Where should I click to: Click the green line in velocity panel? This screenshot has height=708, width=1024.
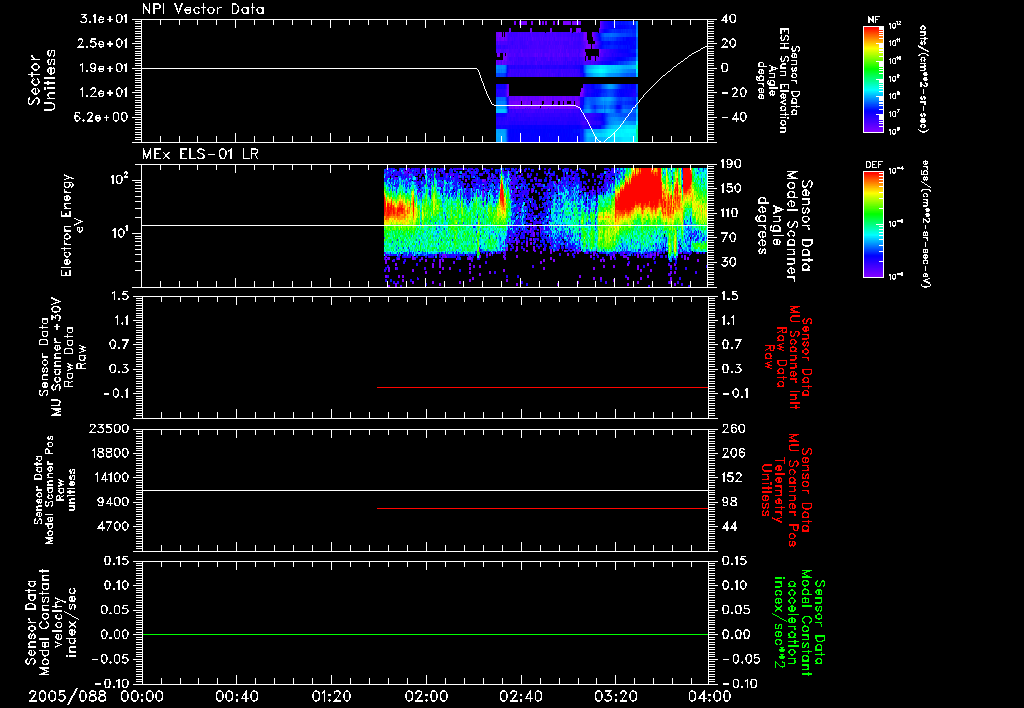424,634
